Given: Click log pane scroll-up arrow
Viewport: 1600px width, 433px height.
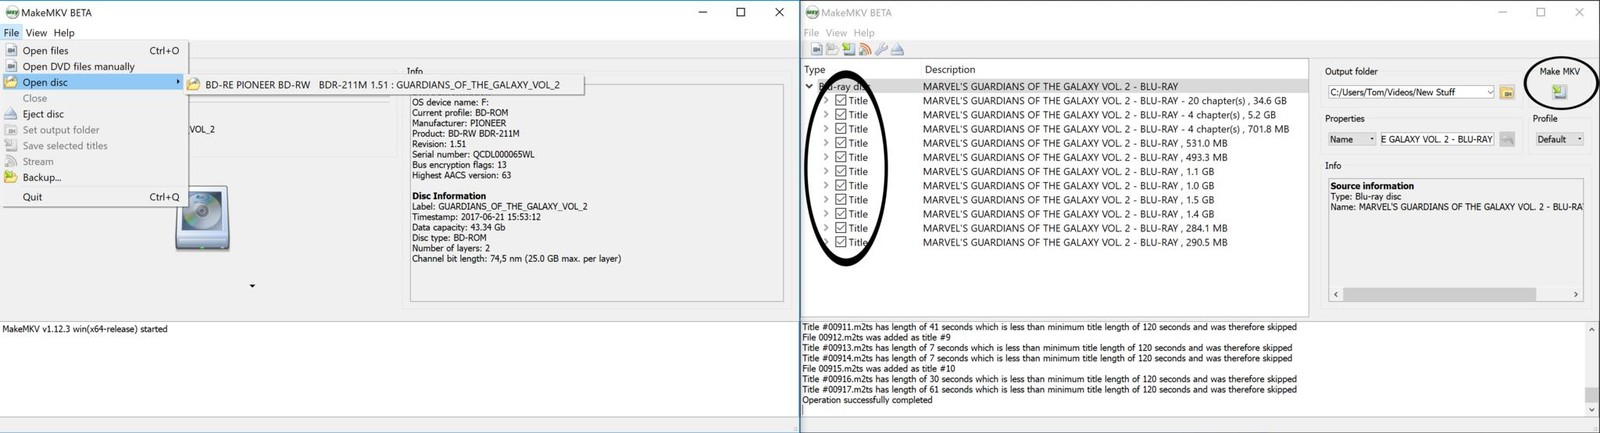Looking at the screenshot, I should [1591, 329].
